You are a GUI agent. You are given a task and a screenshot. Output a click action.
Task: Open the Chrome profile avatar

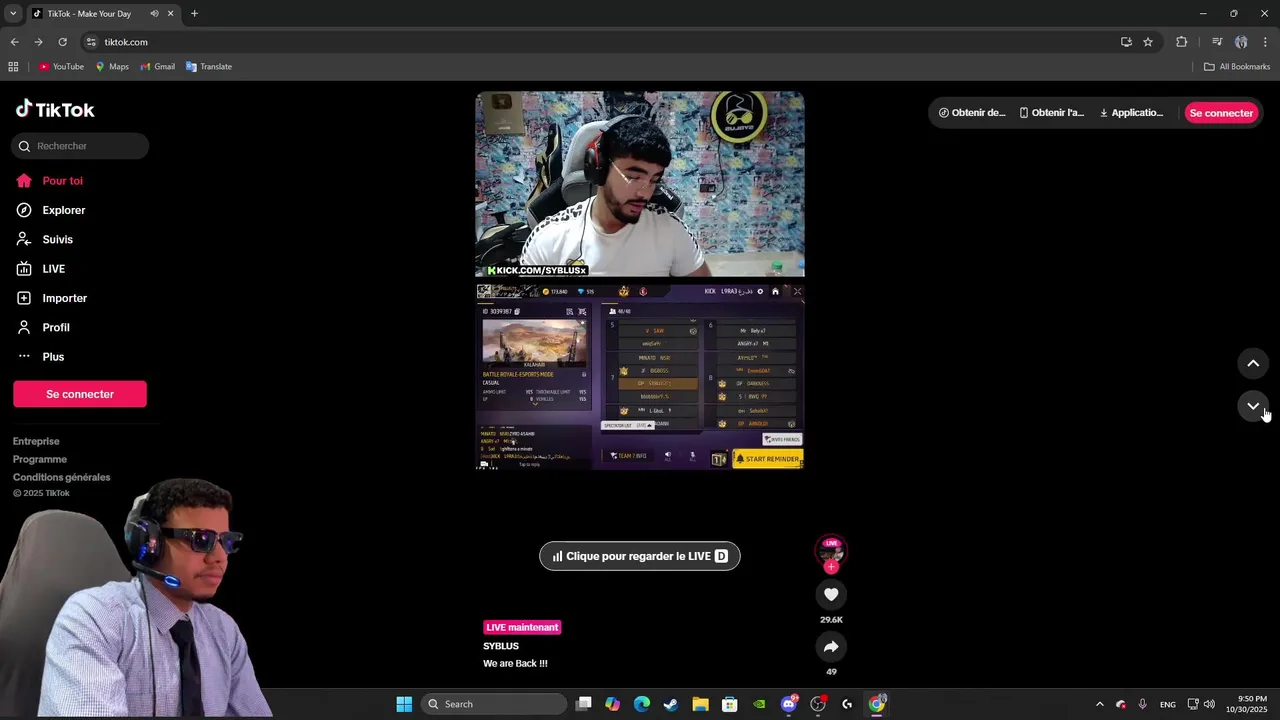[x=1241, y=42]
